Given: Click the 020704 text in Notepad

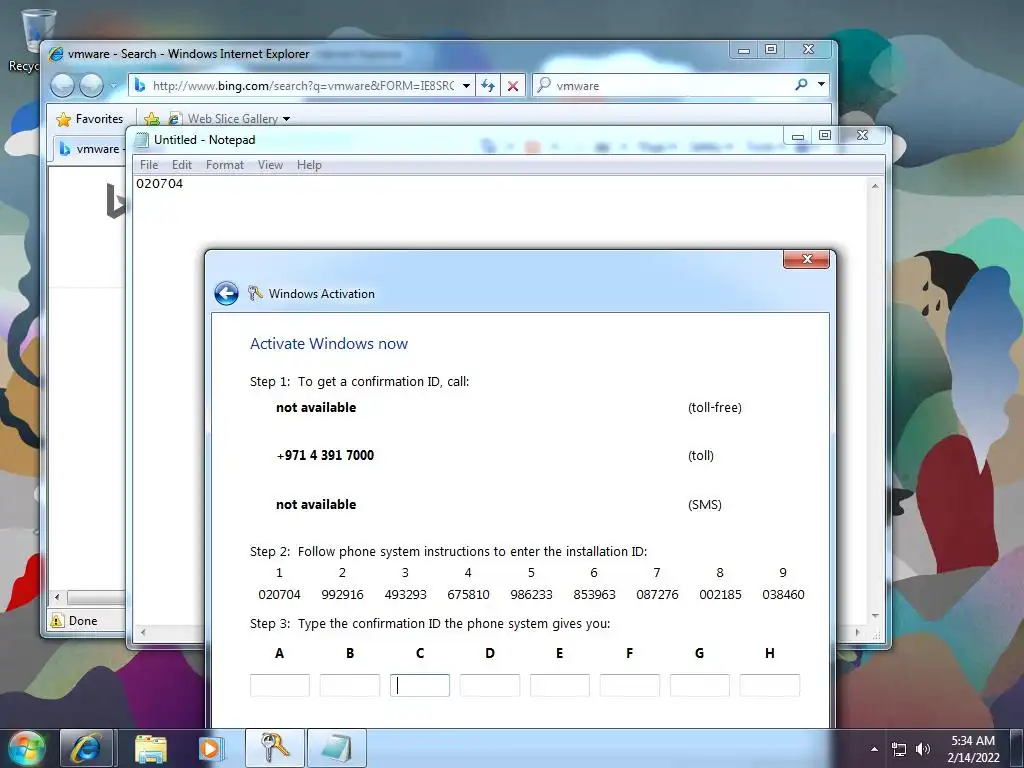Looking at the screenshot, I should (x=159, y=184).
